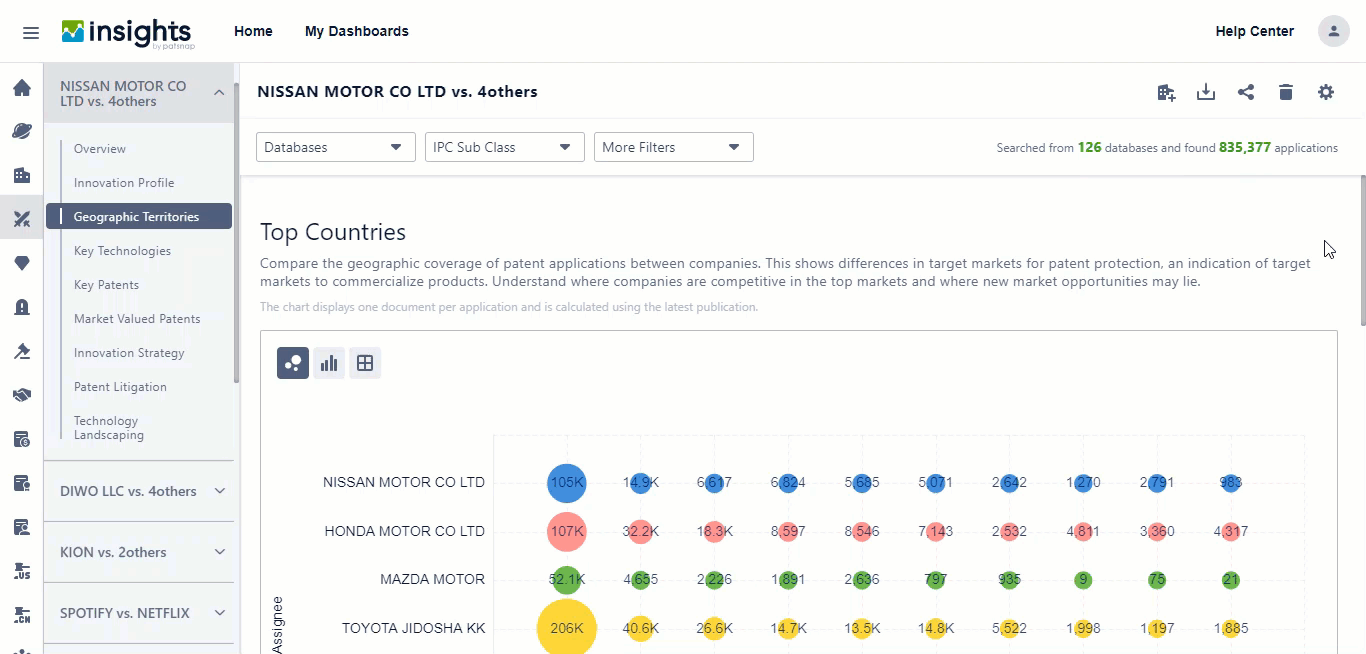
Task: Open the Databases filter dropdown
Action: tap(335, 146)
